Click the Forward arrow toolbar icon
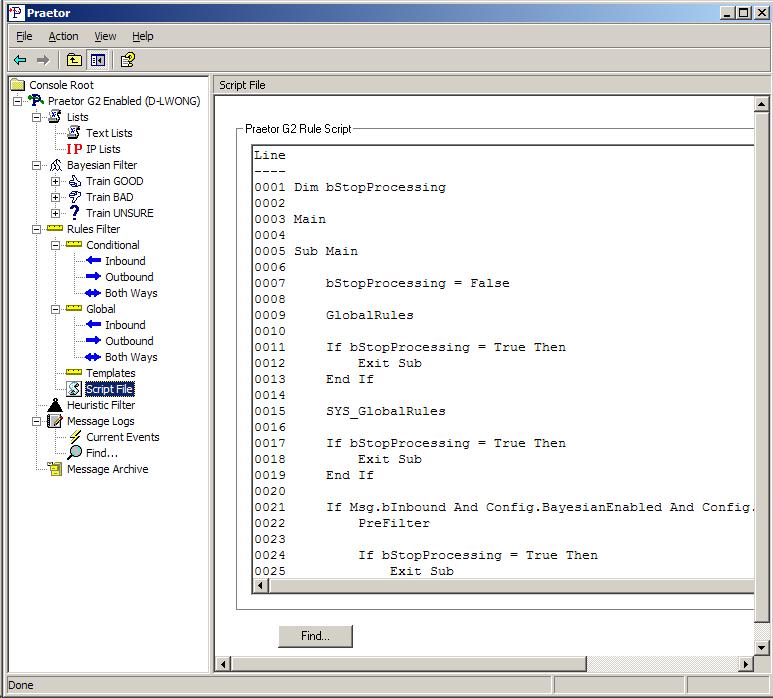 pos(43,60)
